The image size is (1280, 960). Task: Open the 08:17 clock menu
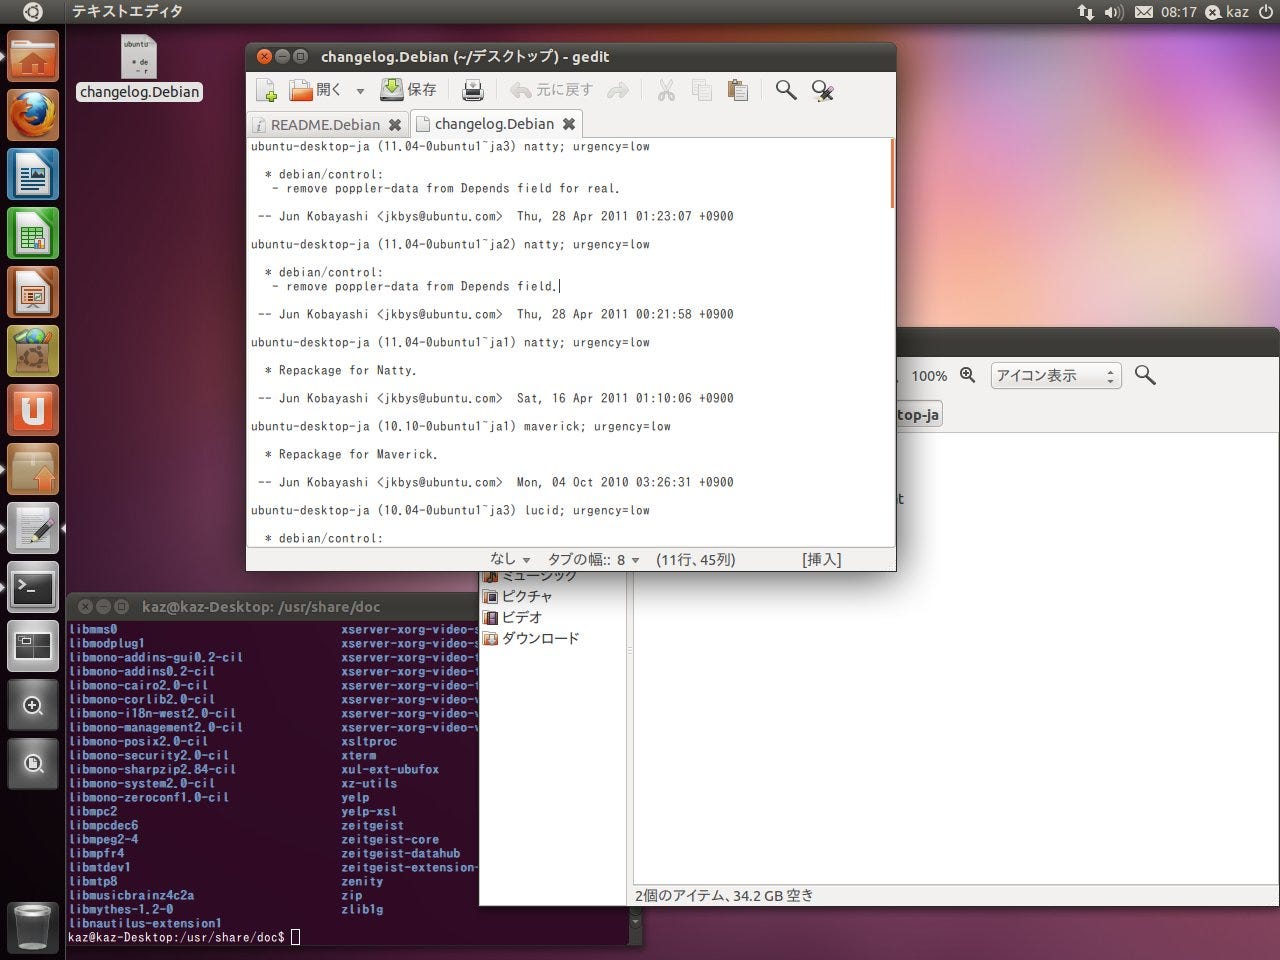(1178, 12)
